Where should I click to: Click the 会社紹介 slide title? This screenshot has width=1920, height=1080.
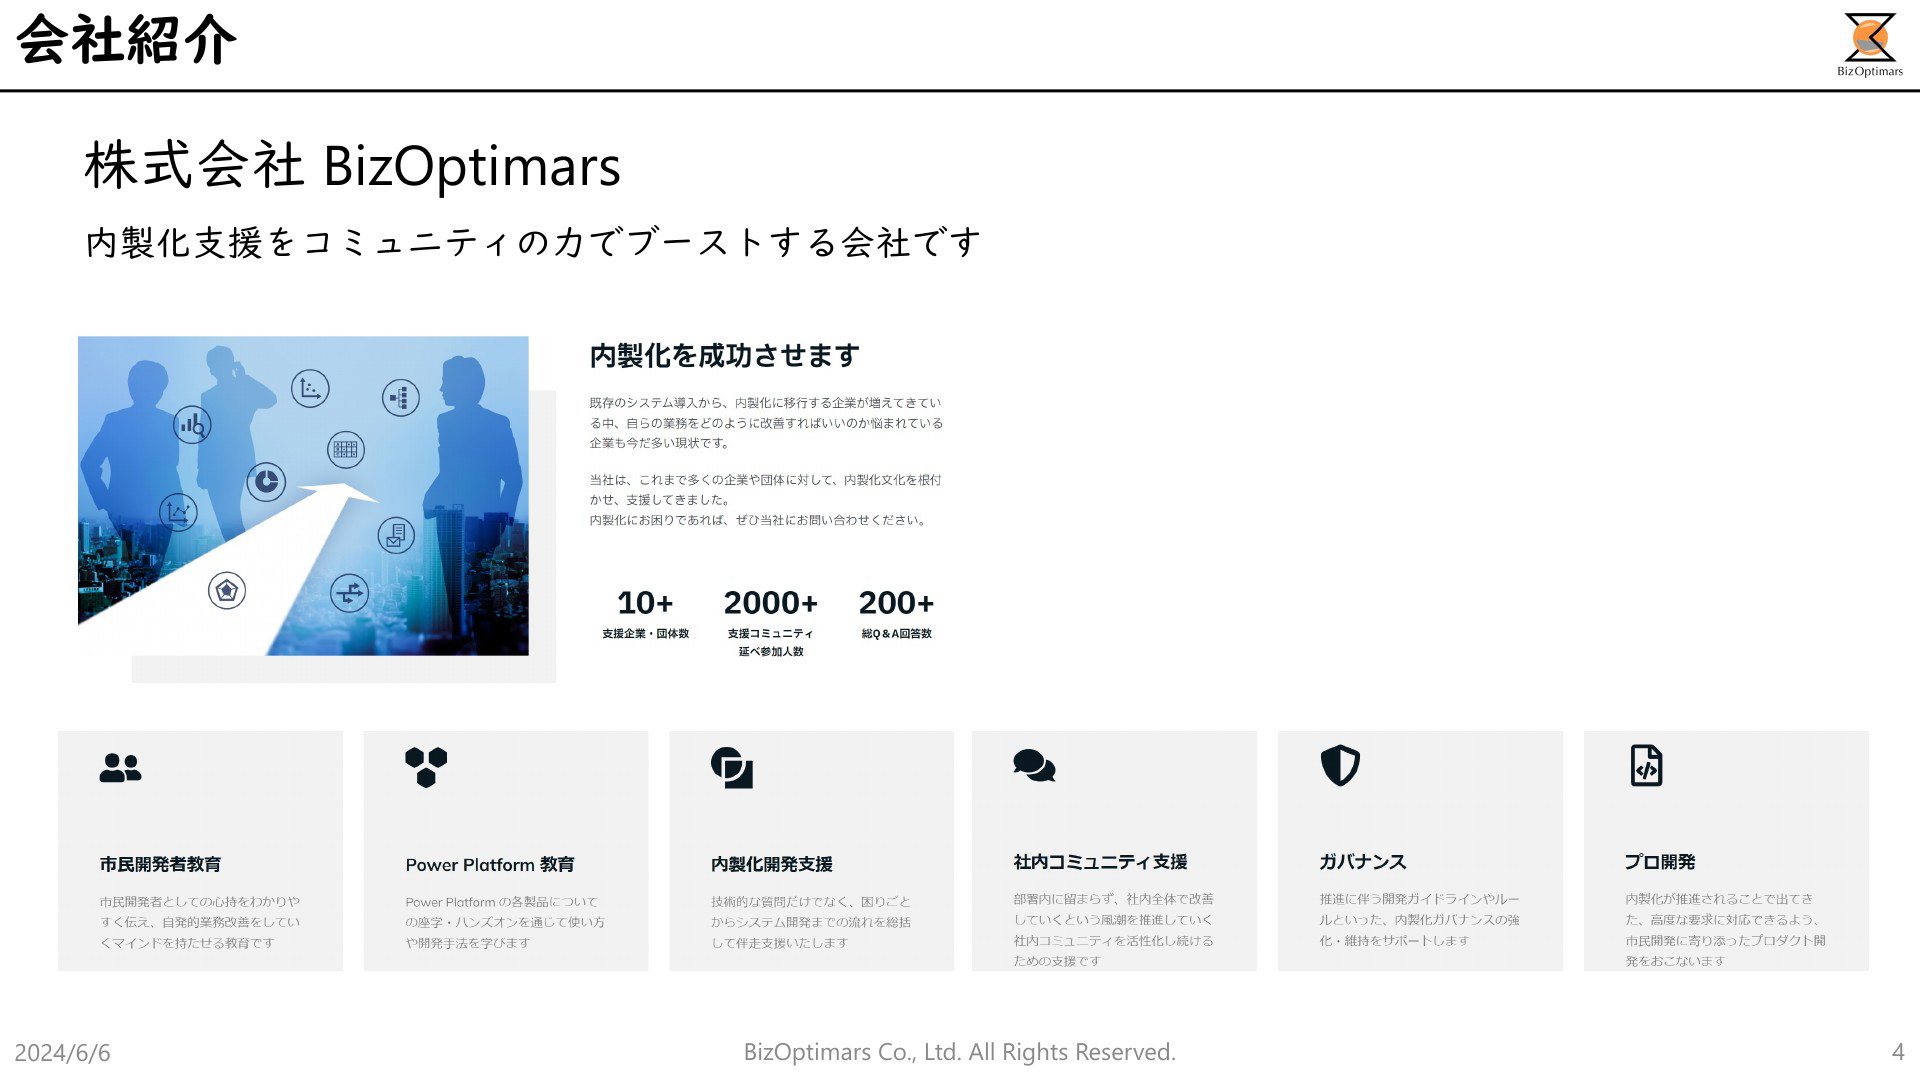[127, 41]
